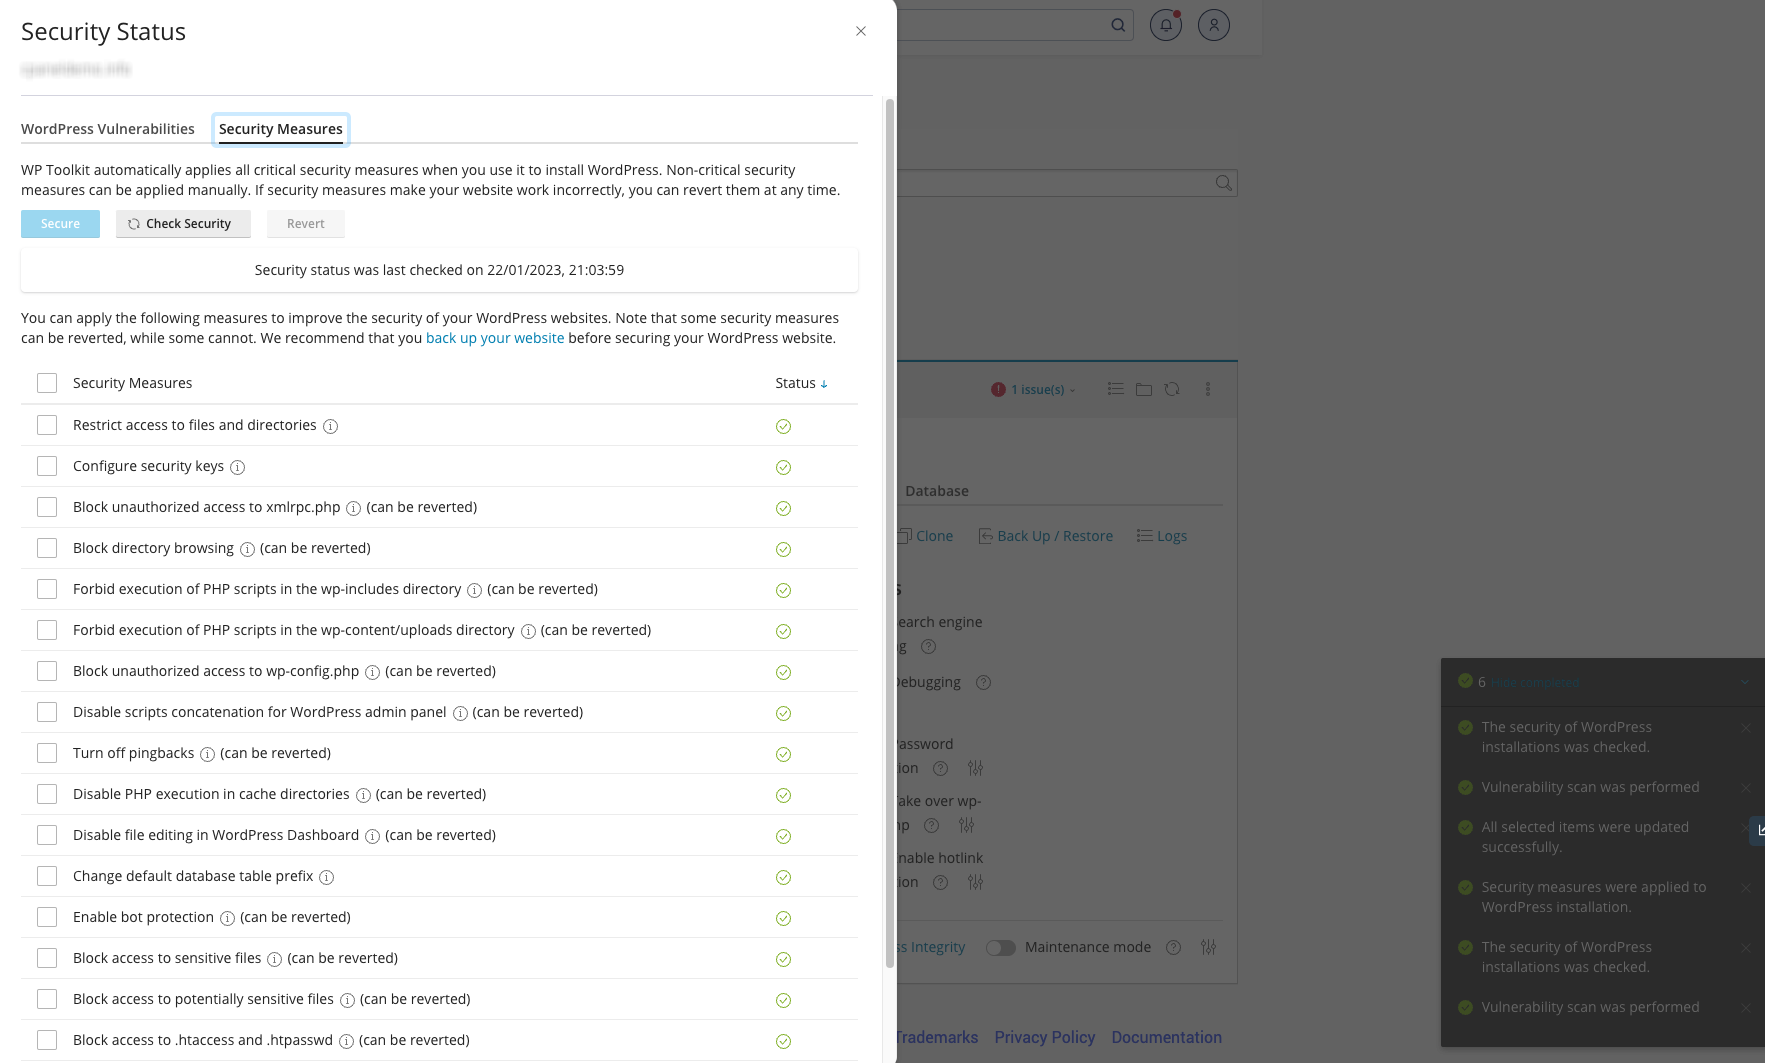The image size is (1765, 1063).
Task: Click the notification bell icon
Action: 1165,25
